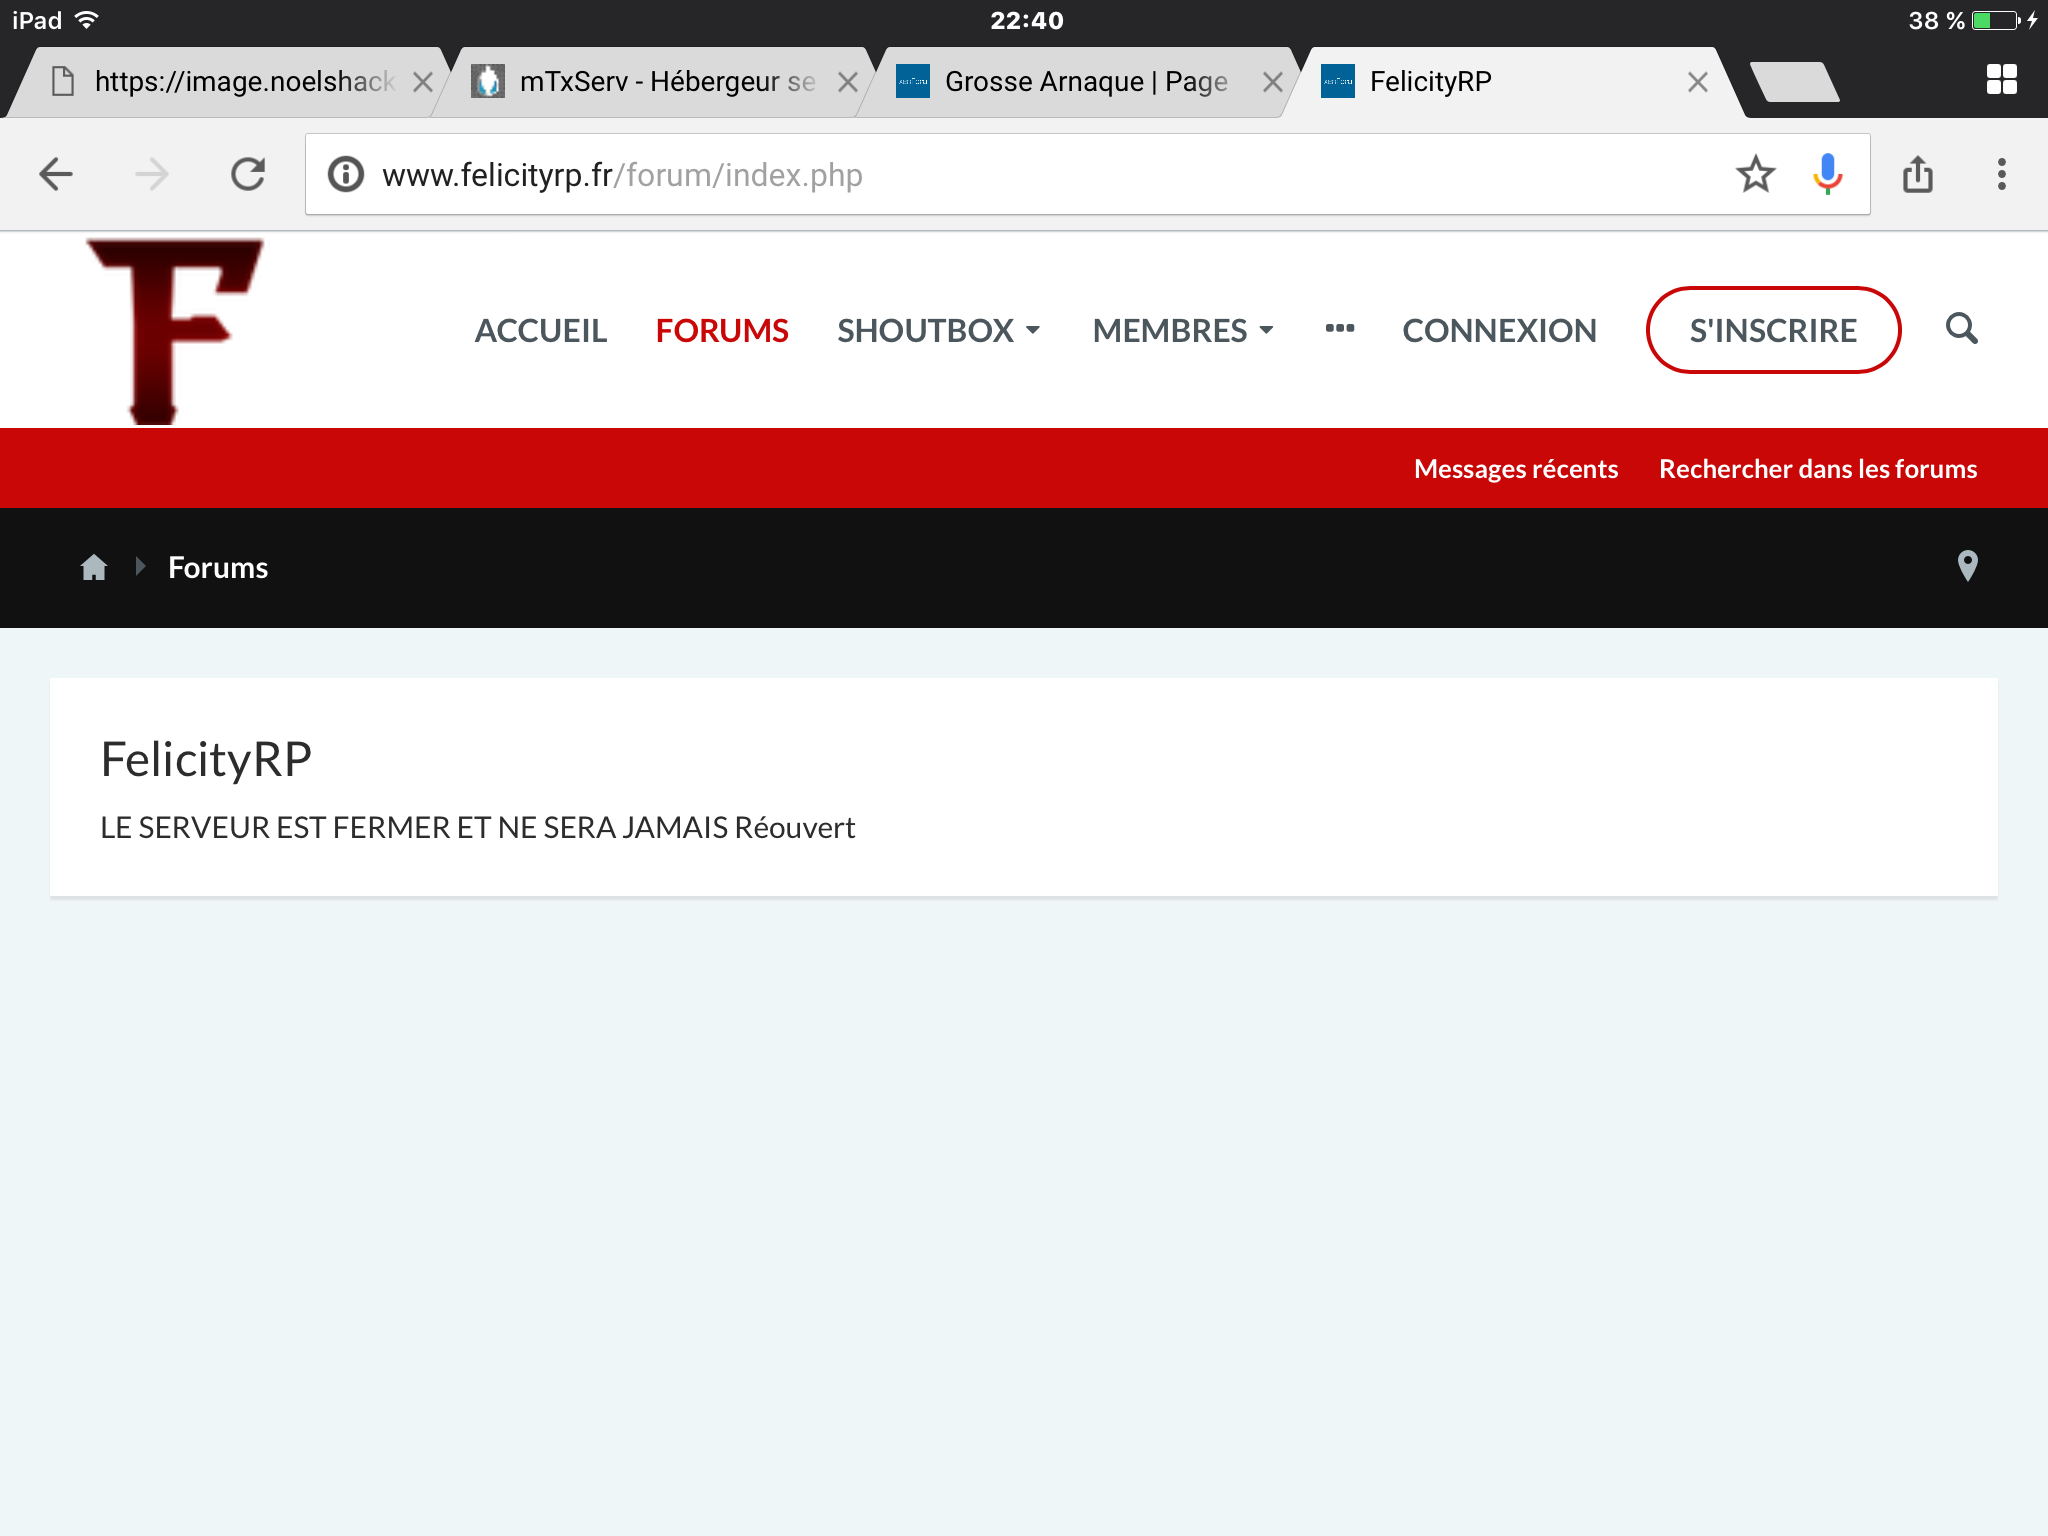Click the 'LE SERVEUR EST FERMER' description text

[x=478, y=827]
